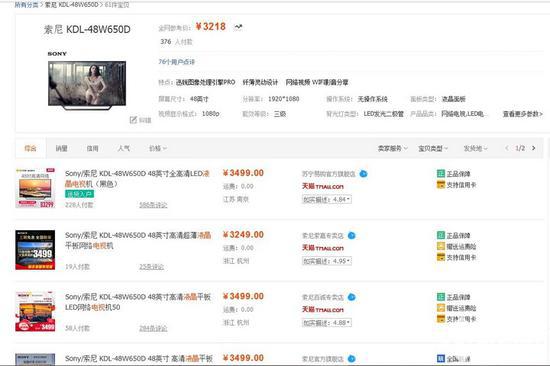The height and width of the screenshot is (366, 550).
Task: Open the 76 user reviews link
Action: click(x=176, y=62)
